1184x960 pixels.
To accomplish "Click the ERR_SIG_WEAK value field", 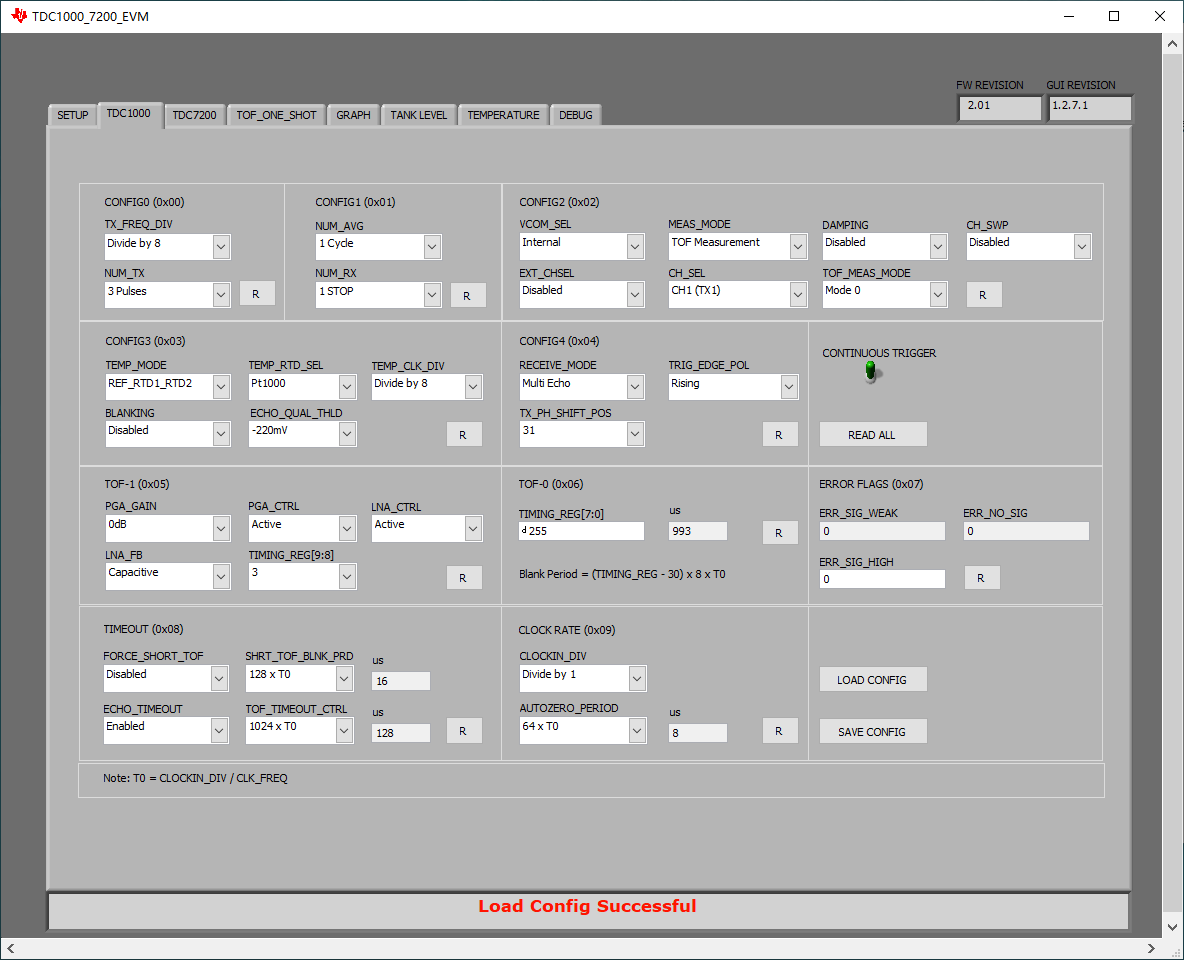I will point(882,531).
